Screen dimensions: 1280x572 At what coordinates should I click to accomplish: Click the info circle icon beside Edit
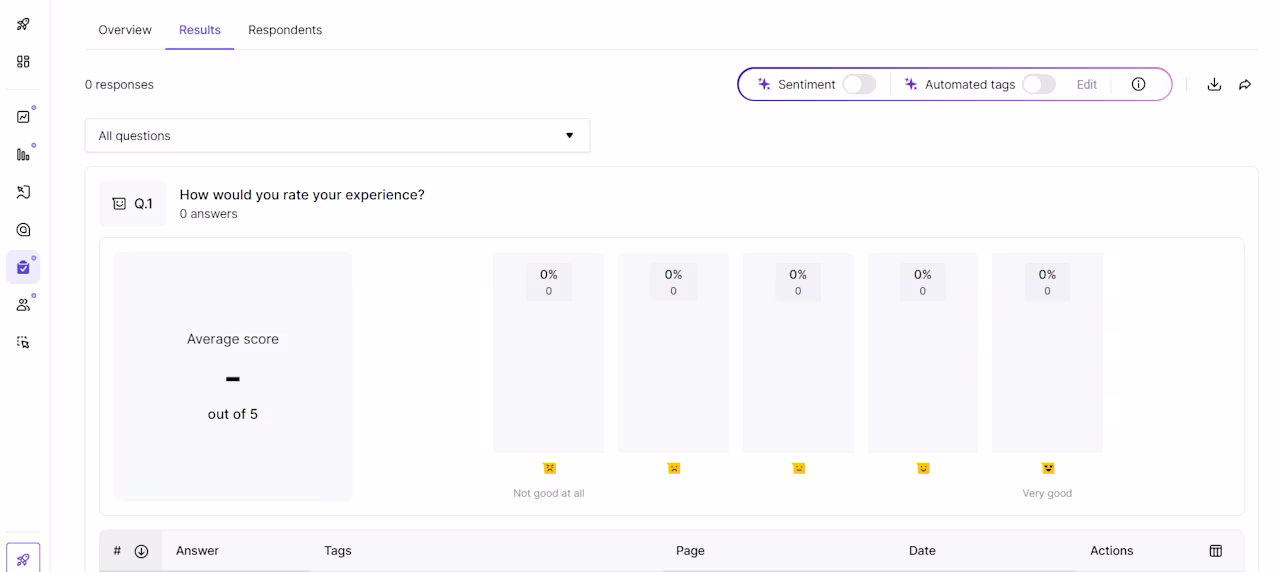(1138, 84)
